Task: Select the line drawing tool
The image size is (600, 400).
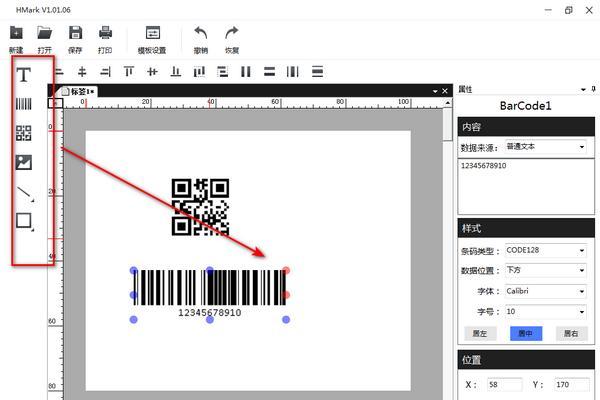Action: [24, 192]
